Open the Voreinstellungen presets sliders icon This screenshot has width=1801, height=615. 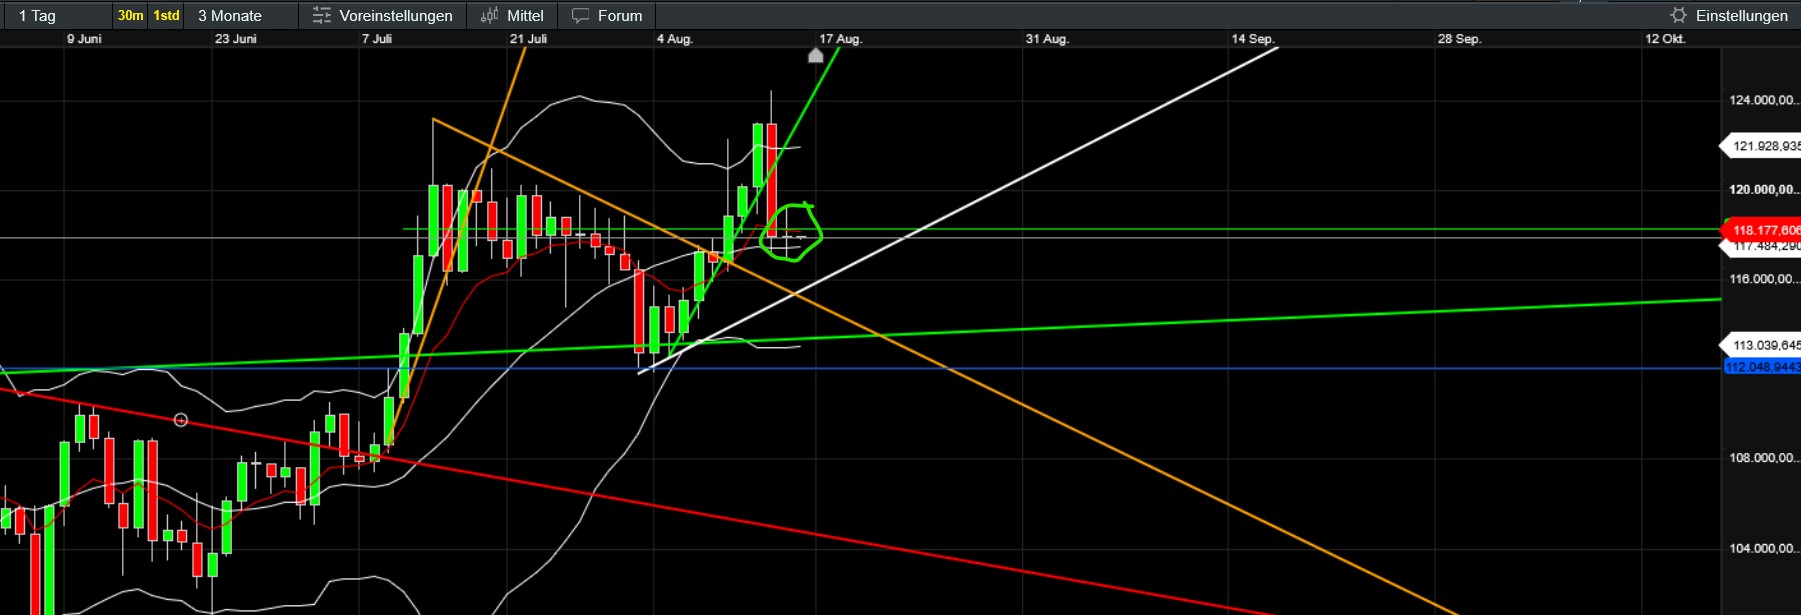click(x=322, y=15)
